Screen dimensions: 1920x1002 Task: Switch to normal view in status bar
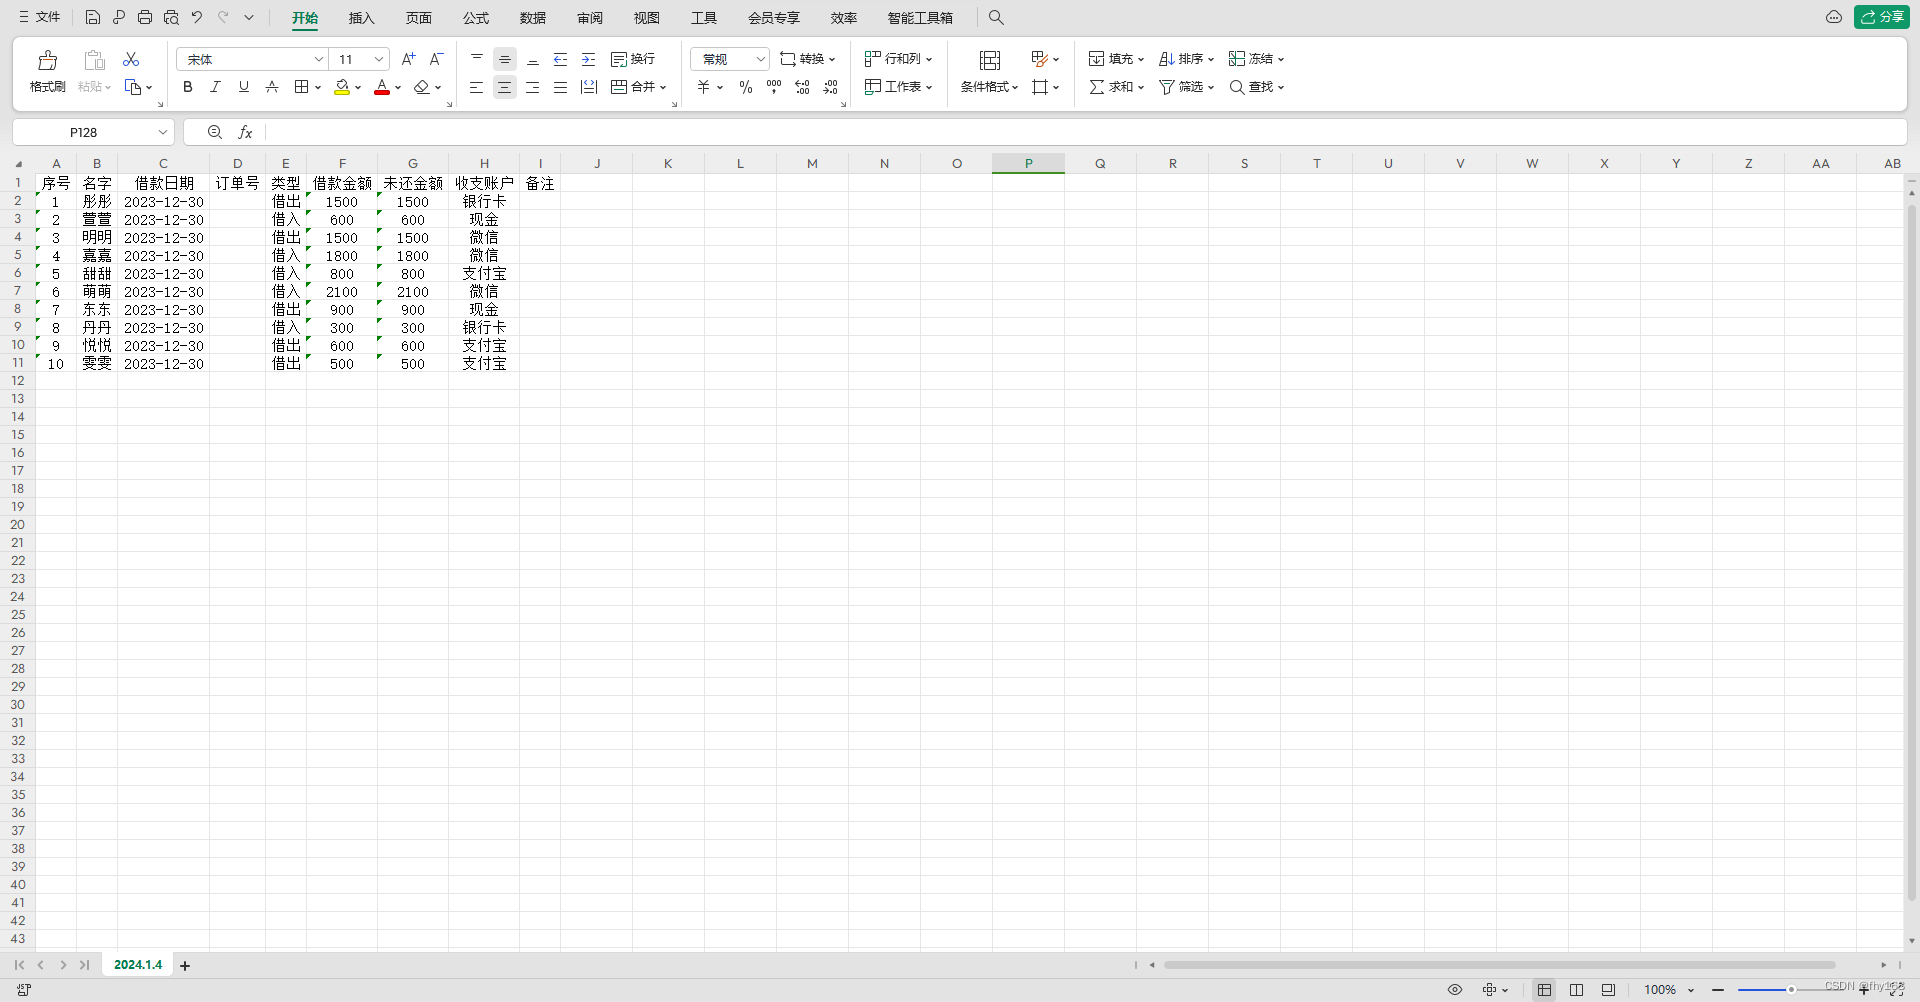pos(1544,989)
